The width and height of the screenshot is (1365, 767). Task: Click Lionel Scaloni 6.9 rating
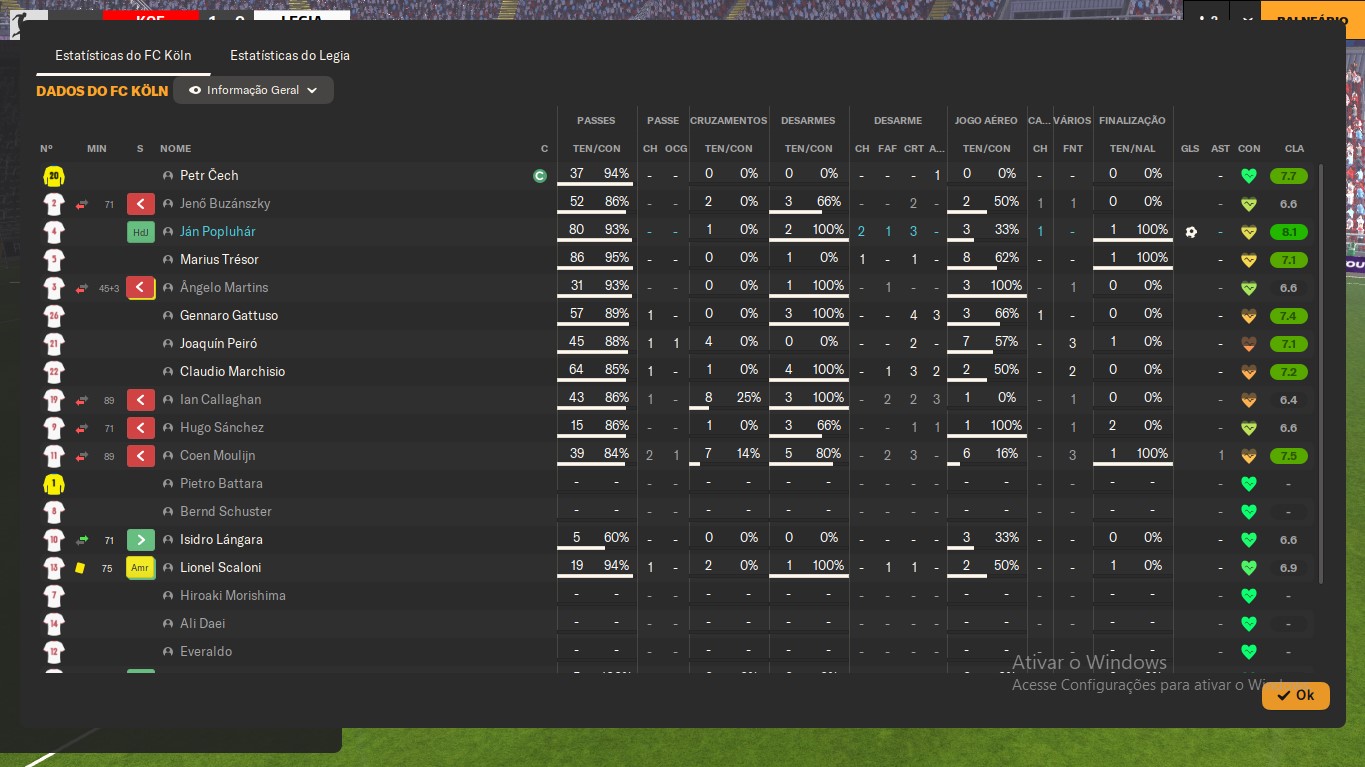1288,568
